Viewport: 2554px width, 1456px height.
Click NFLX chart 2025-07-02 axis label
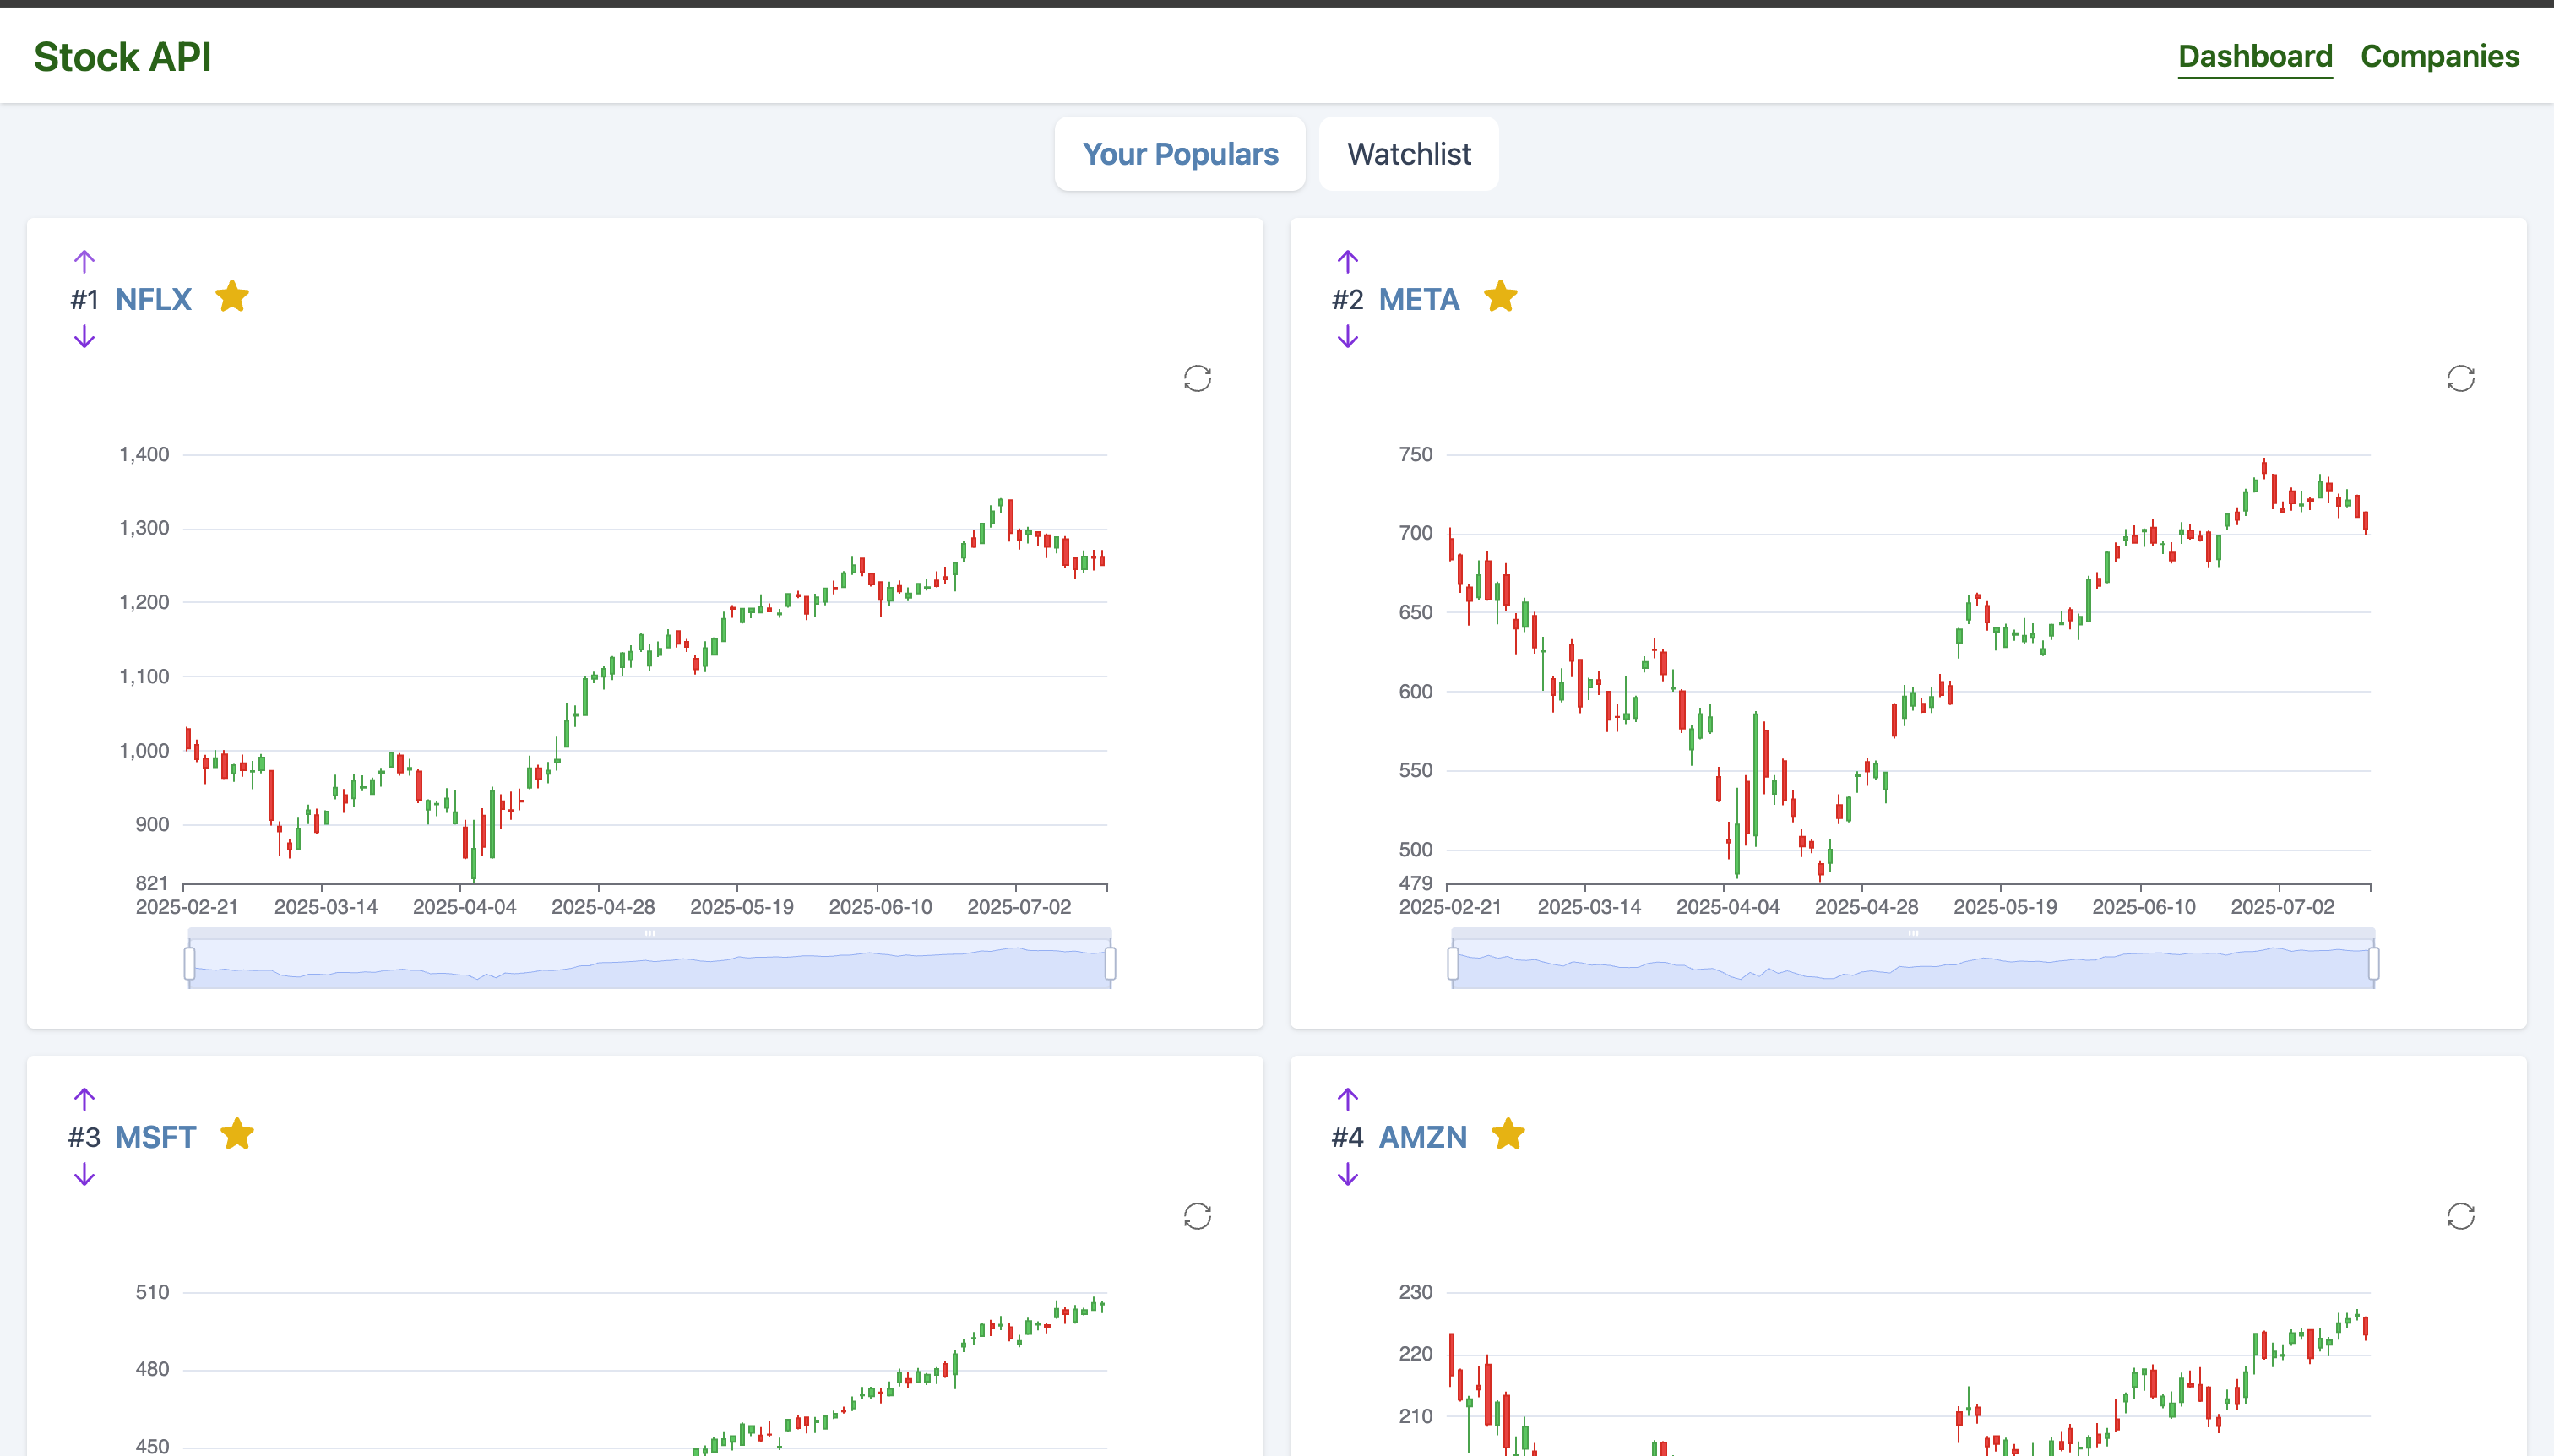click(1019, 907)
